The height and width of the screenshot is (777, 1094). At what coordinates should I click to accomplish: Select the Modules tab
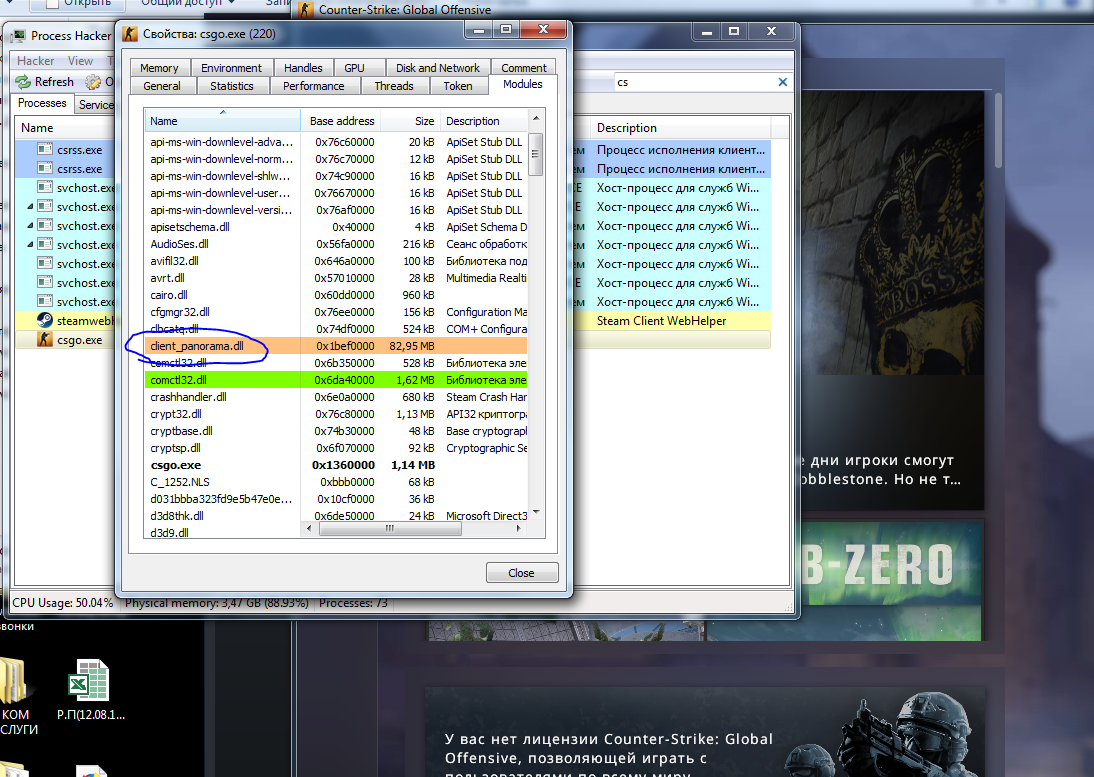[x=523, y=84]
